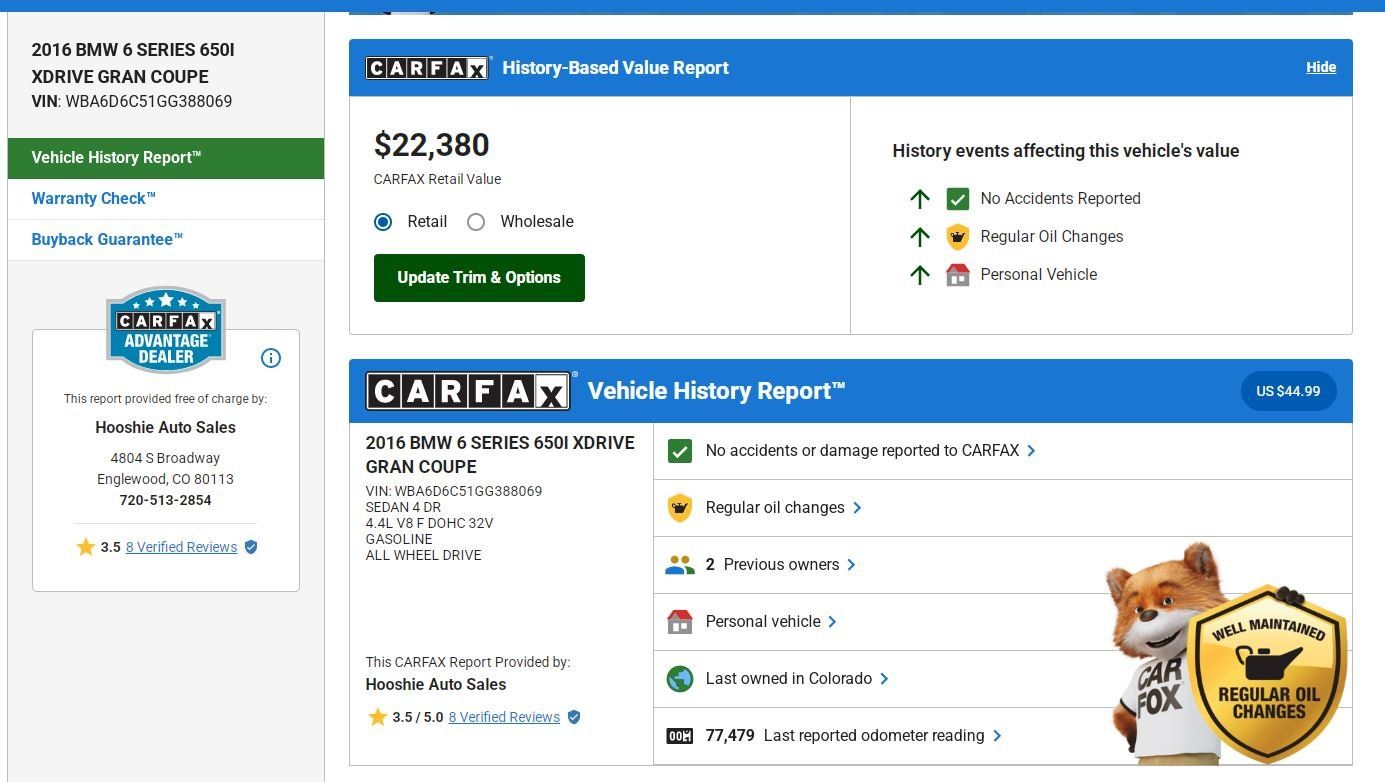Click the people icon in previous owners row
1385x782 pixels.
tap(680, 565)
